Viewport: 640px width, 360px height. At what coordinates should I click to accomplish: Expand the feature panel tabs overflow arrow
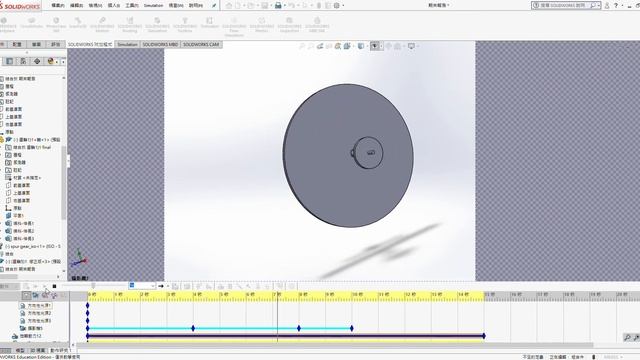pos(63,62)
